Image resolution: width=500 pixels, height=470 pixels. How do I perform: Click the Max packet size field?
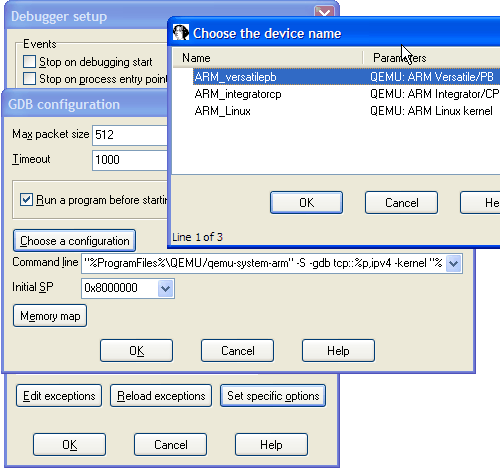point(130,135)
